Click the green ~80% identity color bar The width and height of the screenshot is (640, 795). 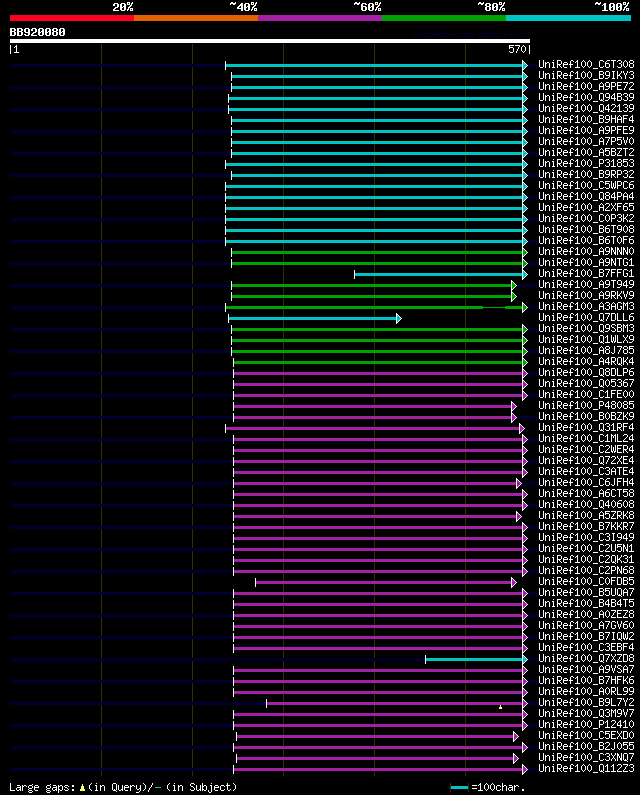[444, 18]
